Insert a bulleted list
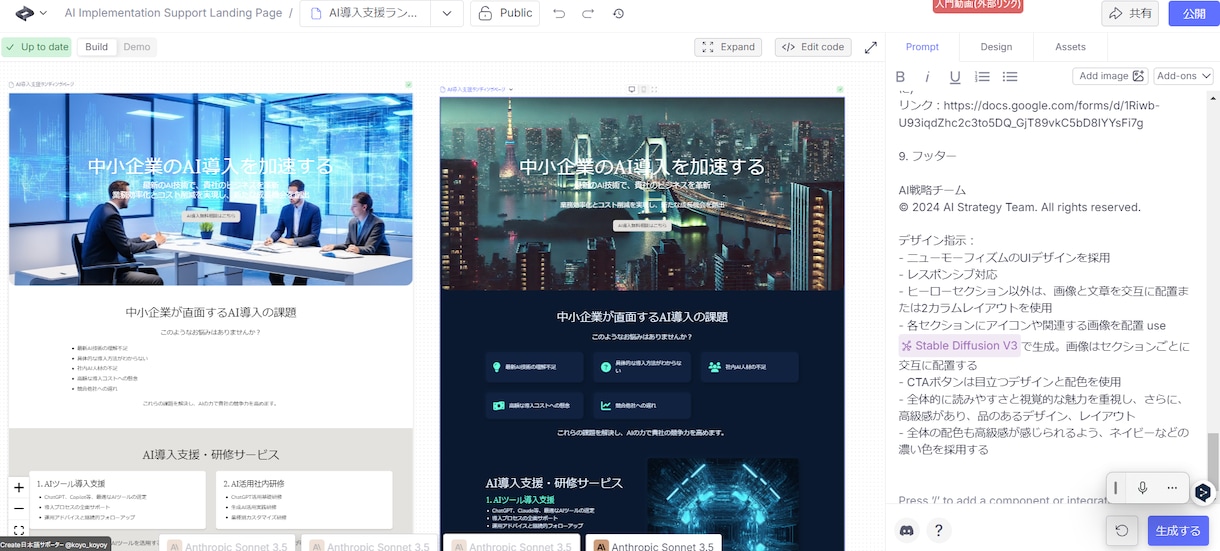This screenshot has height=551, width=1220. click(x=1010, y=77)
